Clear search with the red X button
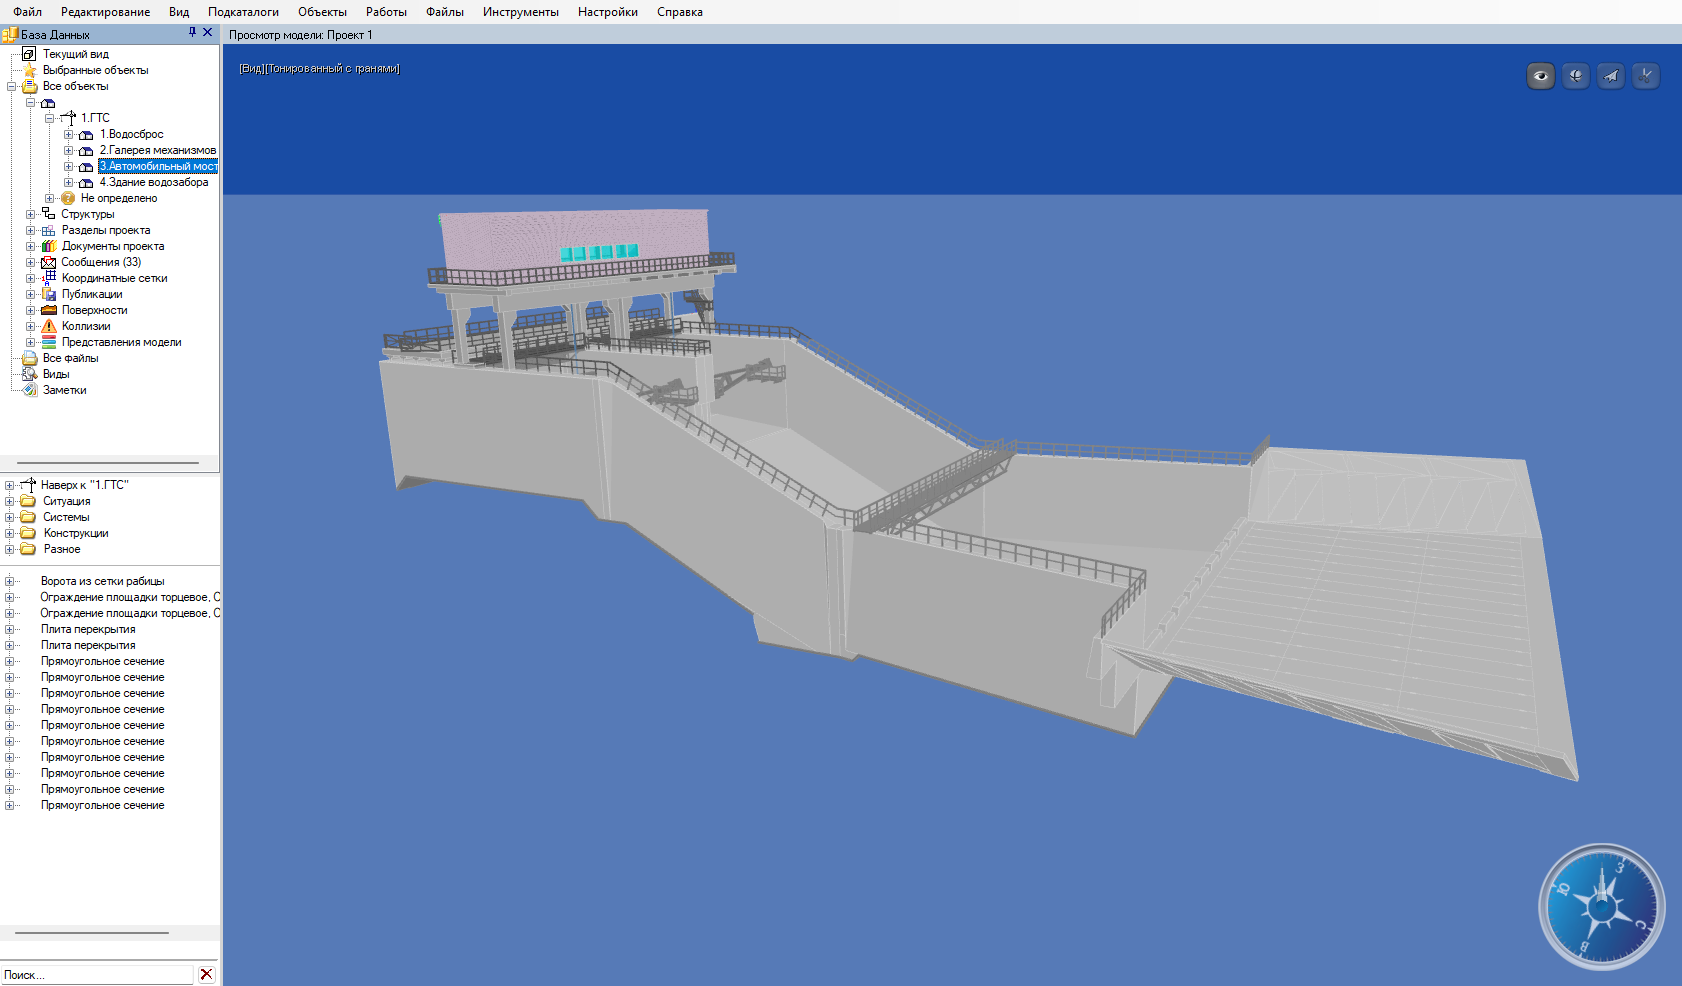1682x986 pixels. (206, 975)
